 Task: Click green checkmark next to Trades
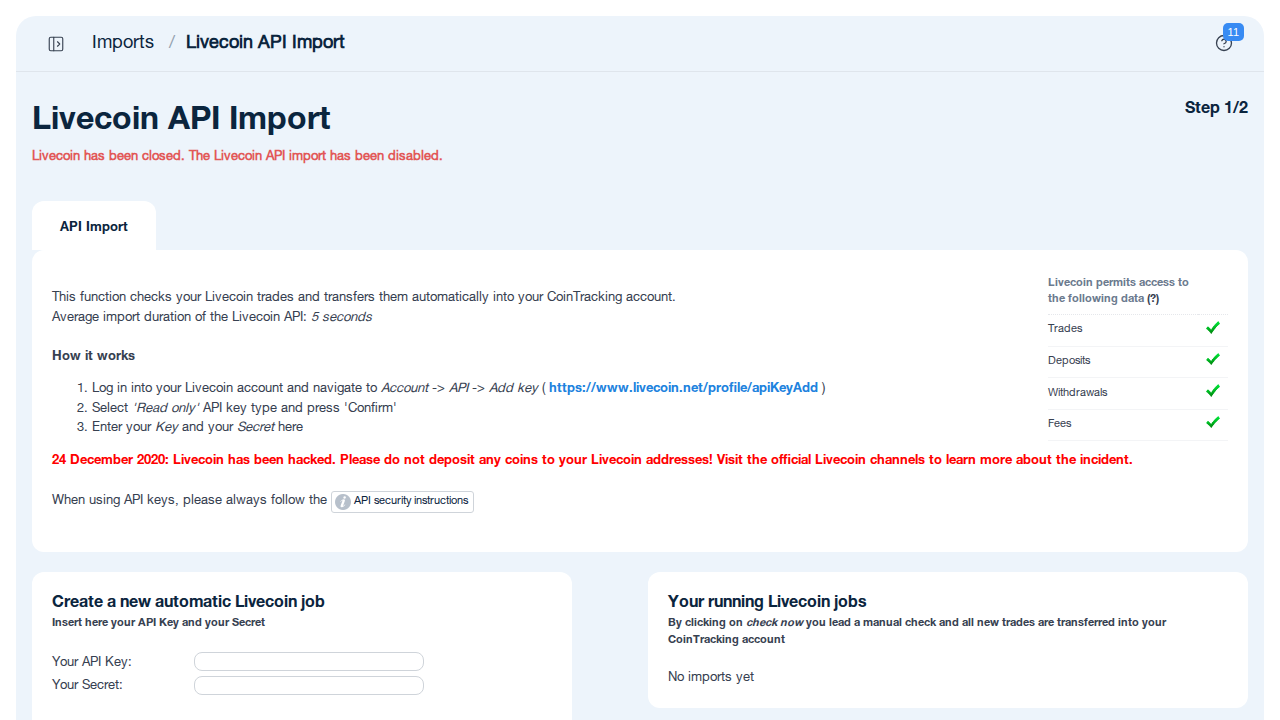1213,328
